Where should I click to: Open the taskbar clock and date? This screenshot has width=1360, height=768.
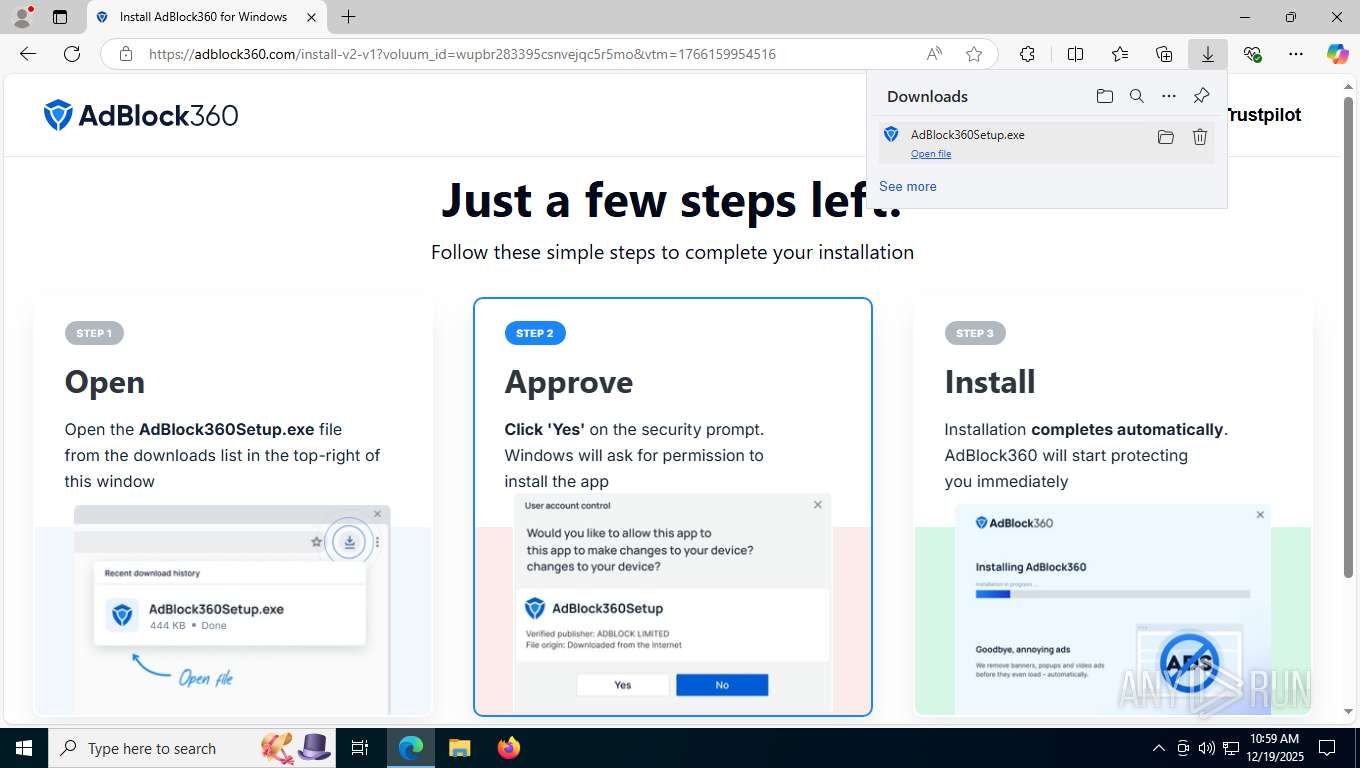click(1274, 748)
